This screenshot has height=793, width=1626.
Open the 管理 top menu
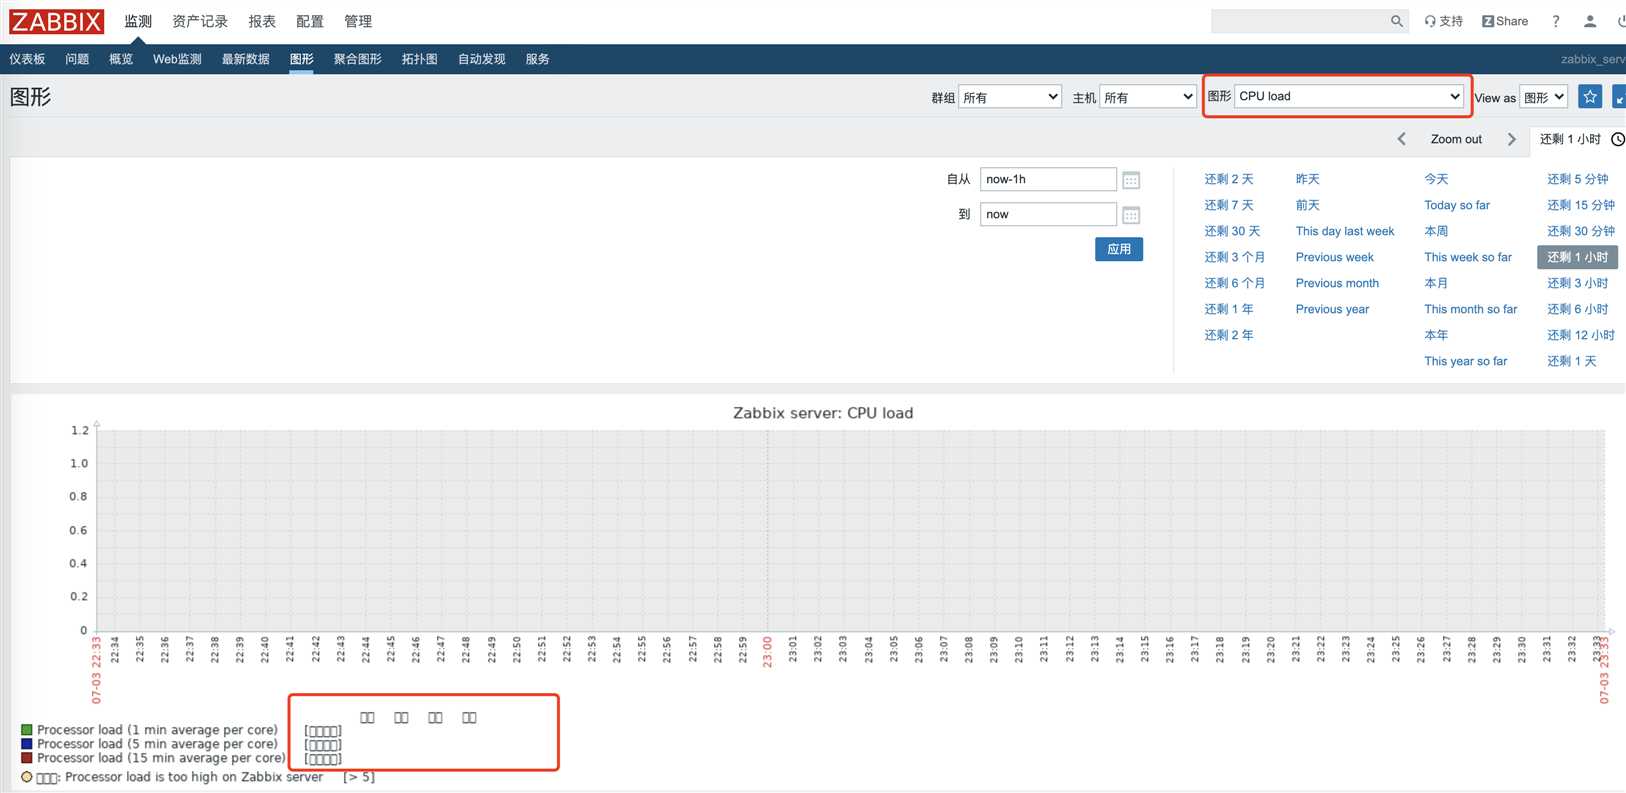point(358,21)
